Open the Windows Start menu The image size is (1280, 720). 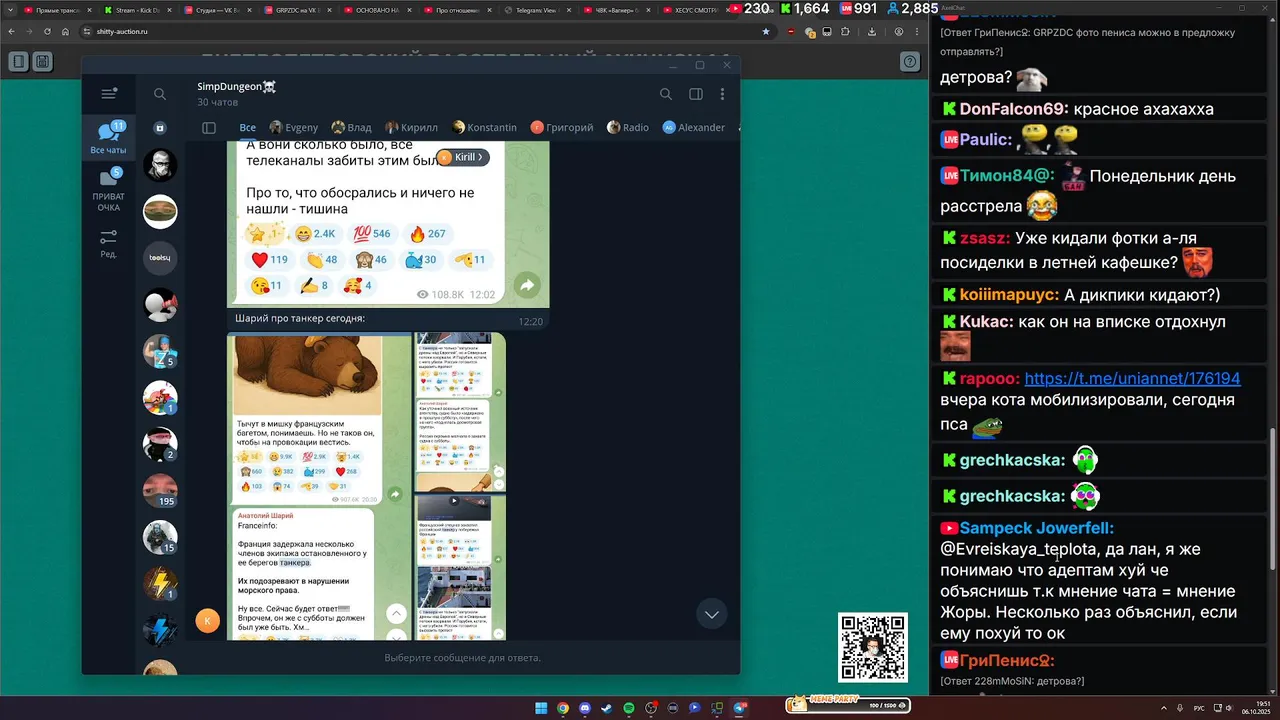(x=541, y=708)
